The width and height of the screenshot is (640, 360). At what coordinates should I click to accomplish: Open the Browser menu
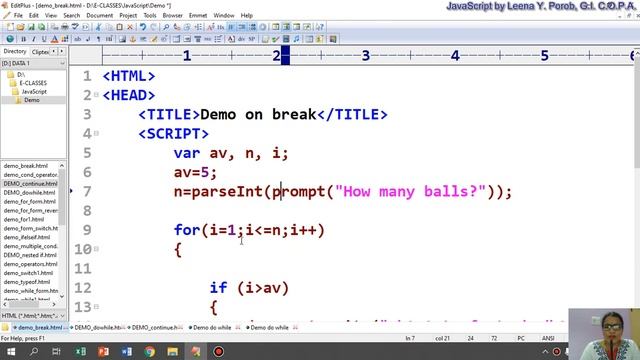173,16
